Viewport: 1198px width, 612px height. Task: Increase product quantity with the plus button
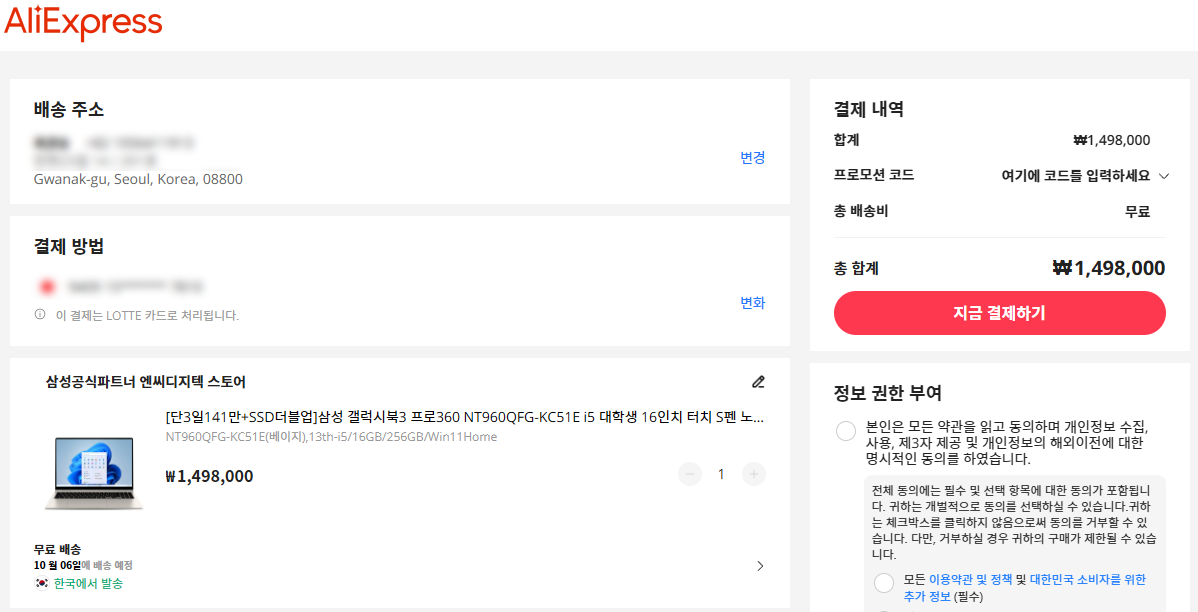click(x=753, y=474)
